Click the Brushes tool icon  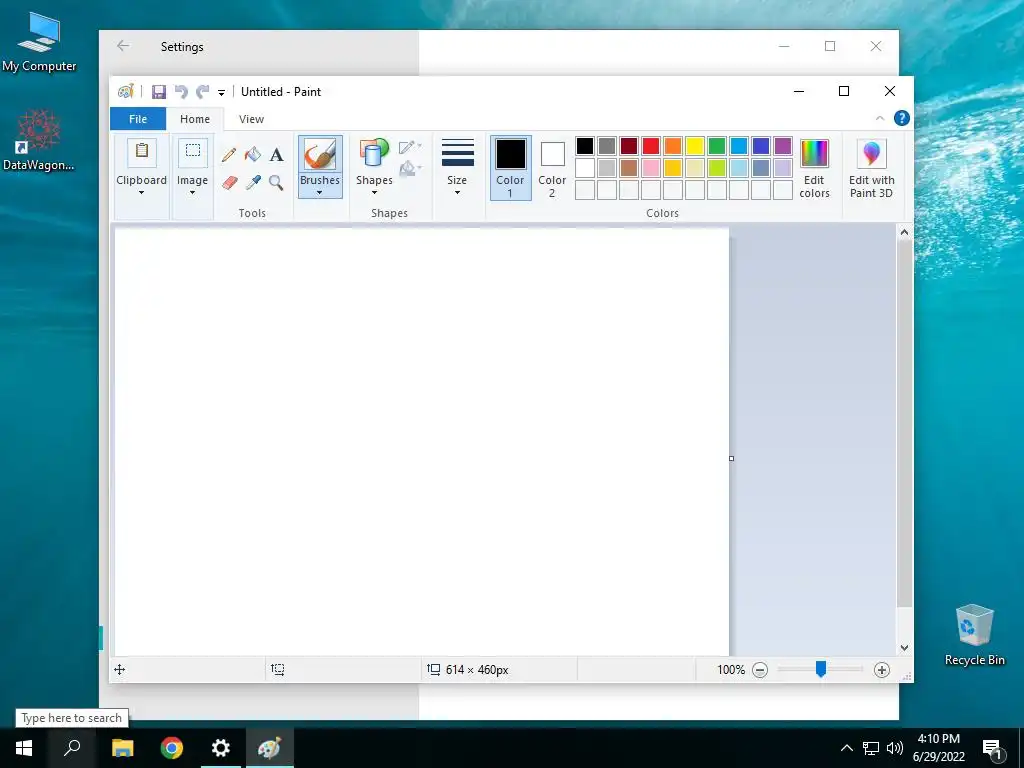pyautogui.click(x=320, y=155)
